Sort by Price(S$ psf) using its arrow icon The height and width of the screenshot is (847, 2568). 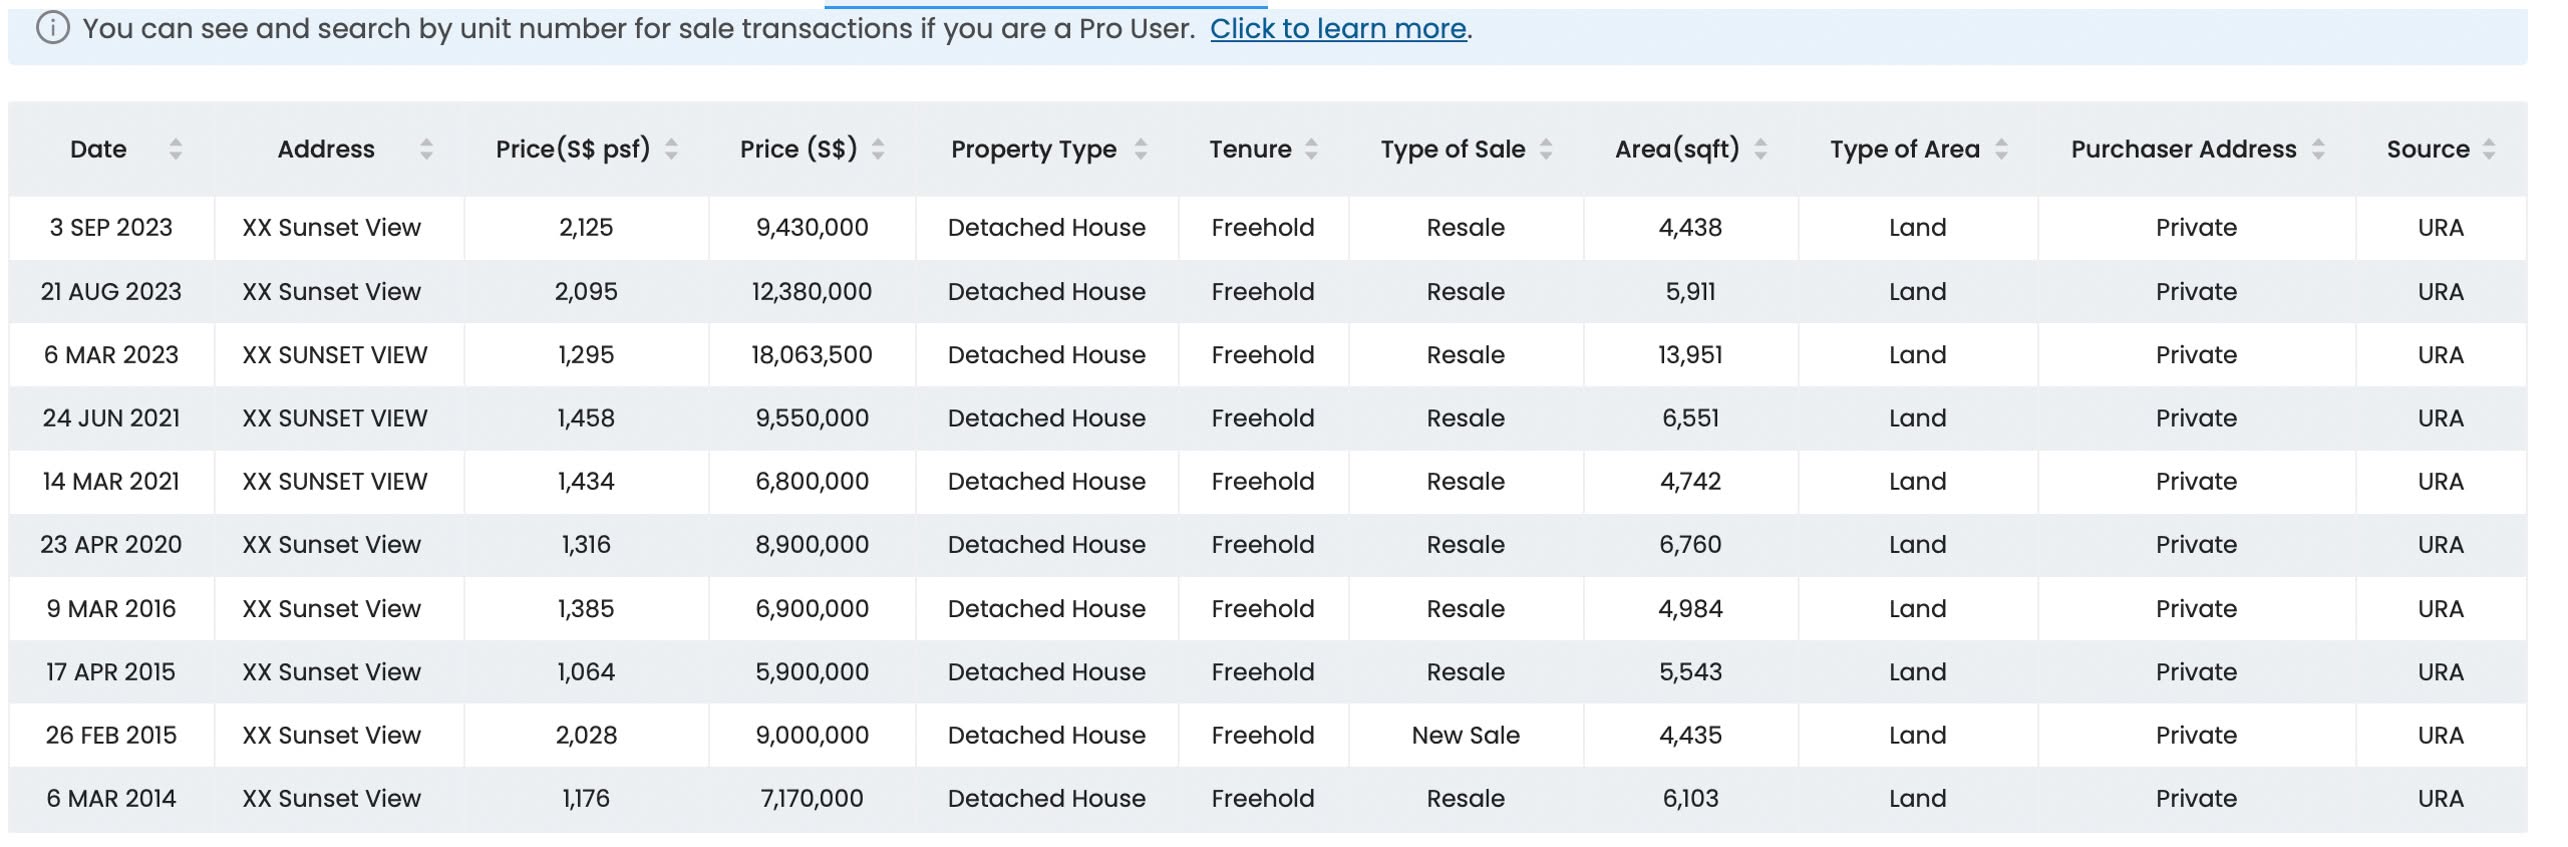point(672,150)
